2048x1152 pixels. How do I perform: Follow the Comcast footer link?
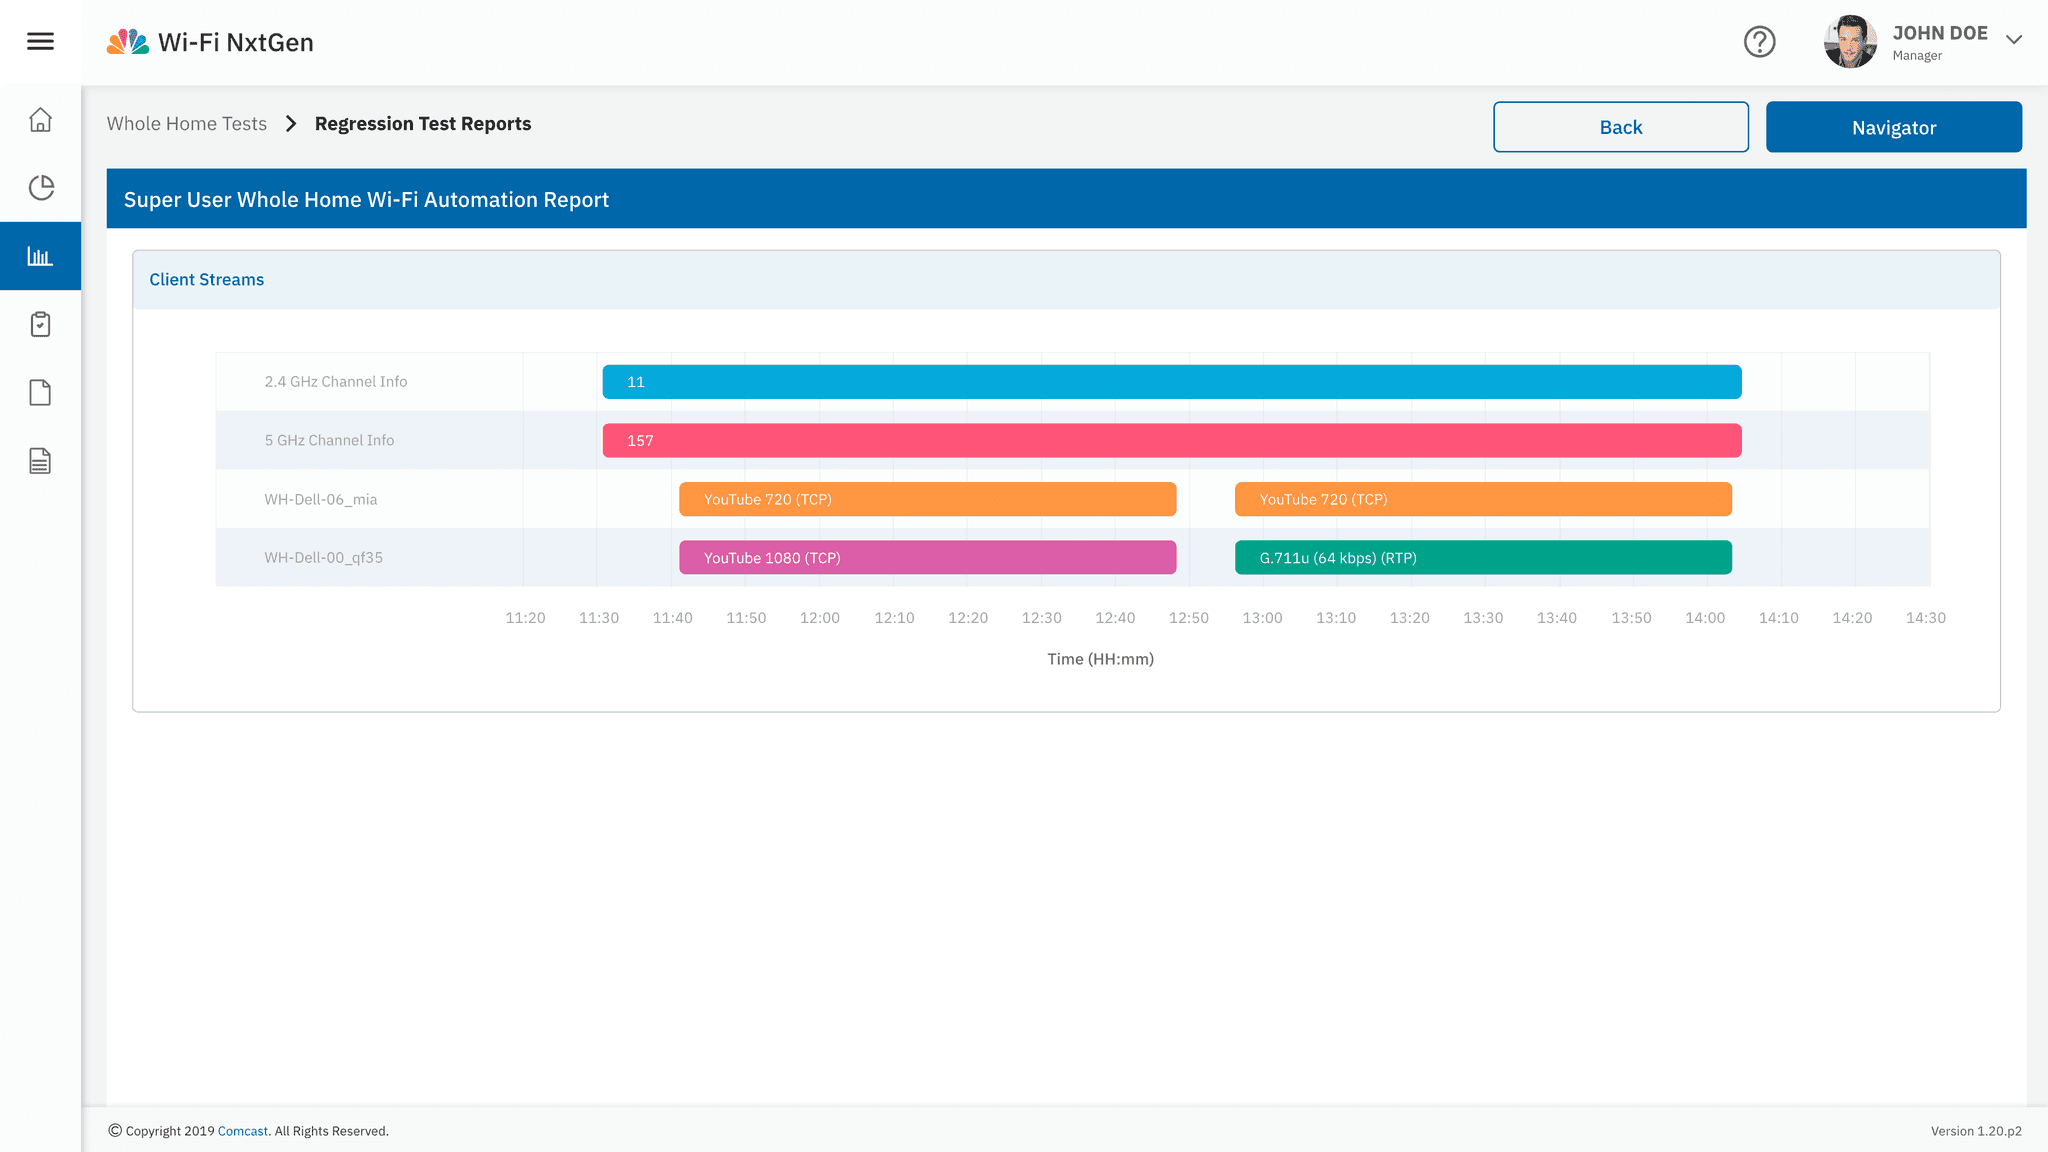pyautogui.click(x=243, y=1131)
